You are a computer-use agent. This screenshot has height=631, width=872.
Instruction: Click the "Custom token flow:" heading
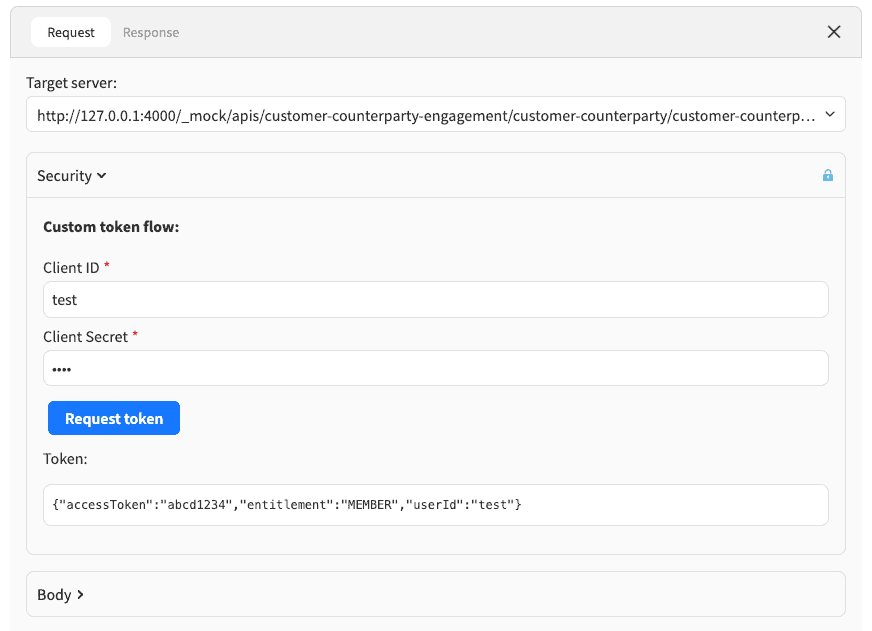point(111,227)
